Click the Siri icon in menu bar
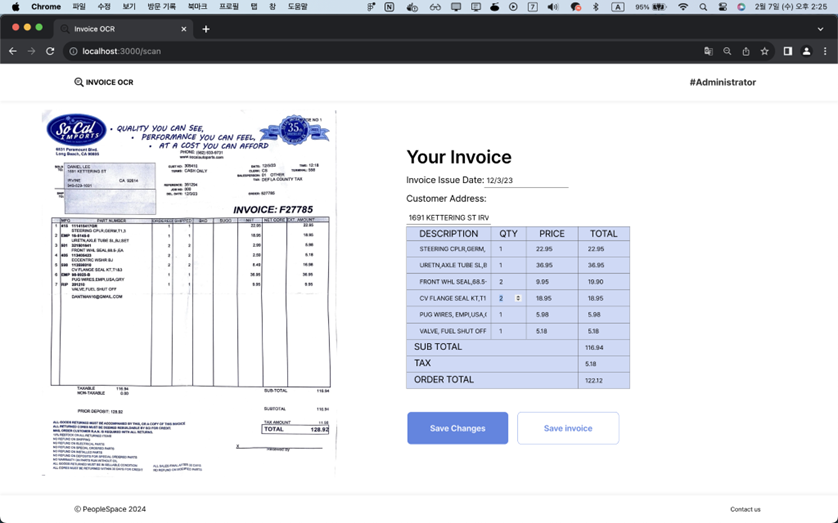The height and width of the screenshot is (523, 838). [x=741, y=7]
